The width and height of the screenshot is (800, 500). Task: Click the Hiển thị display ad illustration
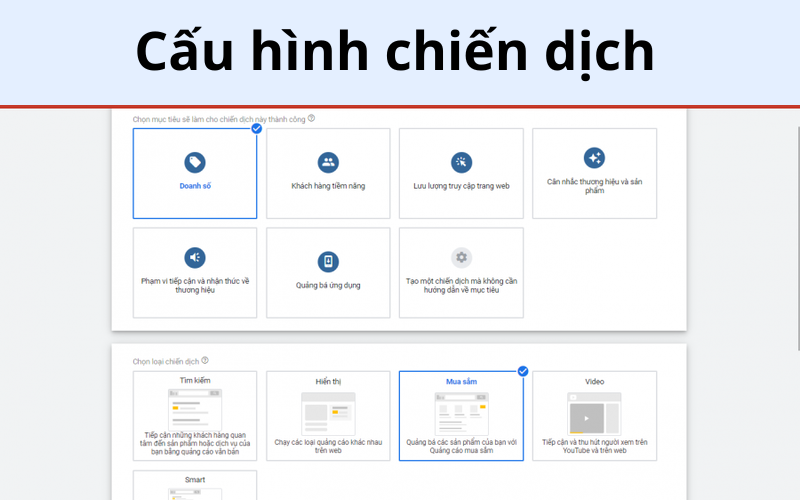point(328,414)
